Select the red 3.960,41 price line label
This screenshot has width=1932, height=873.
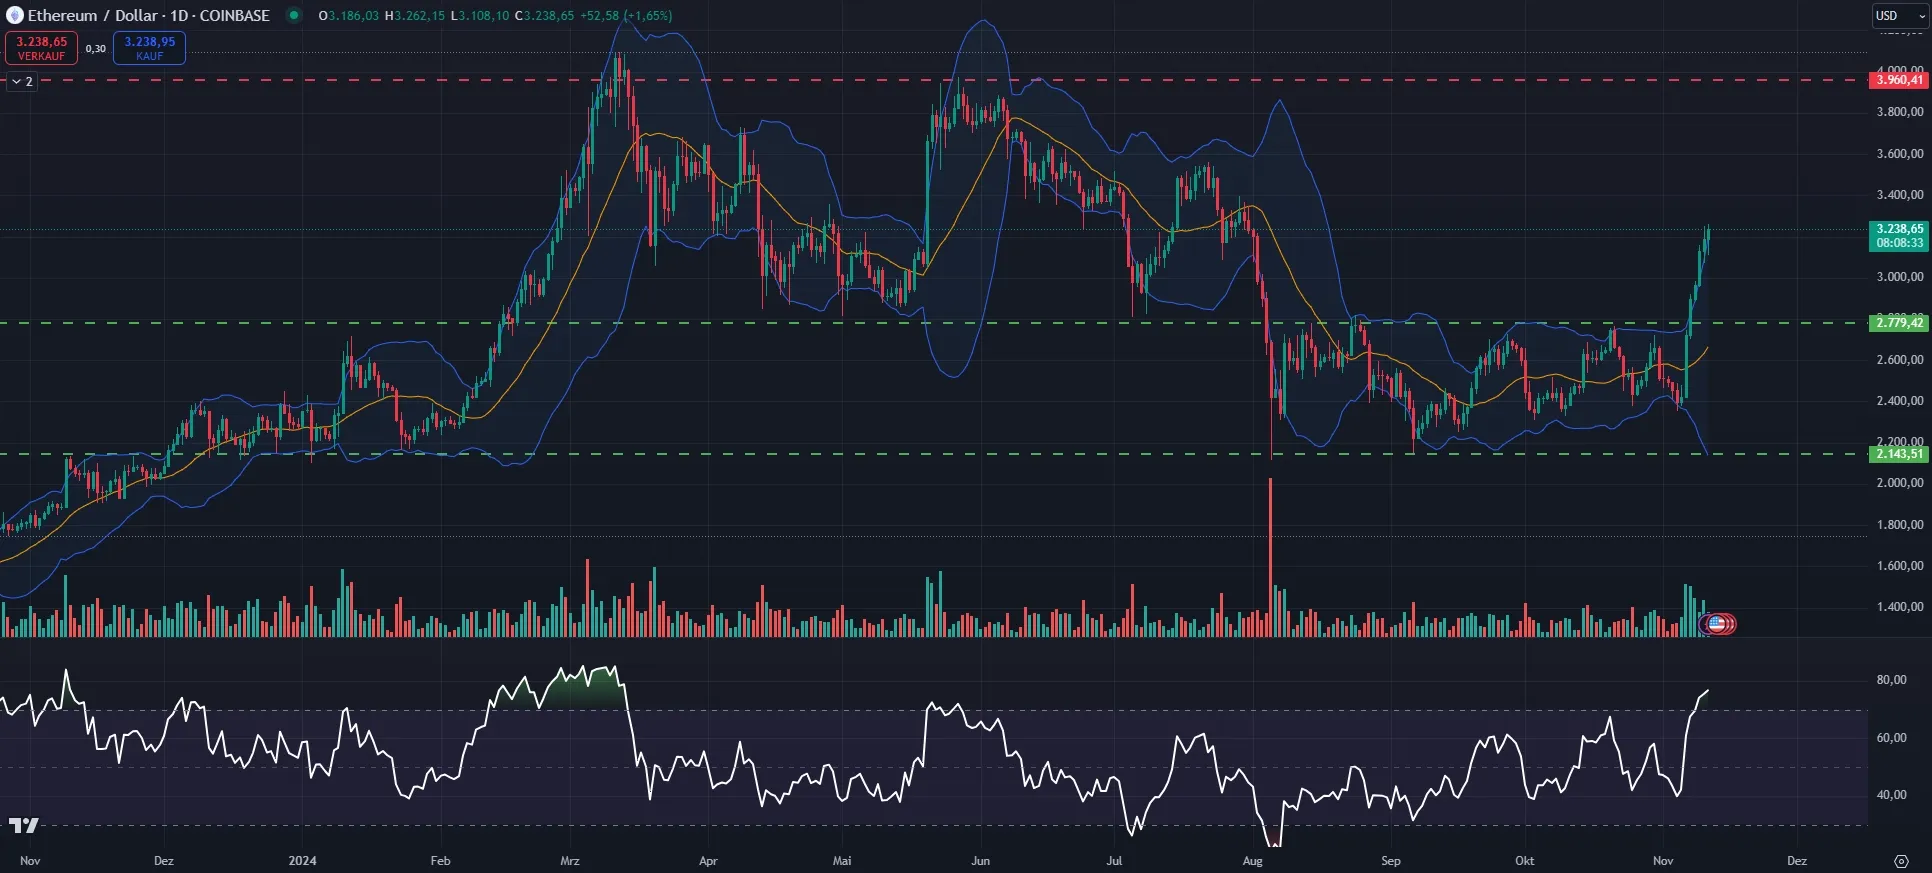(1898, 80)
